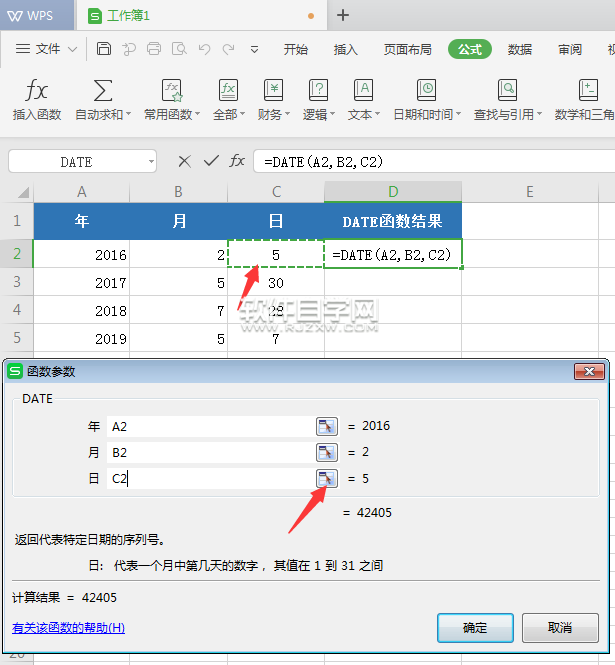Click the Save icon in quick toolbar
The height and width of the screenshot is (665, 615).
(103, 49)
